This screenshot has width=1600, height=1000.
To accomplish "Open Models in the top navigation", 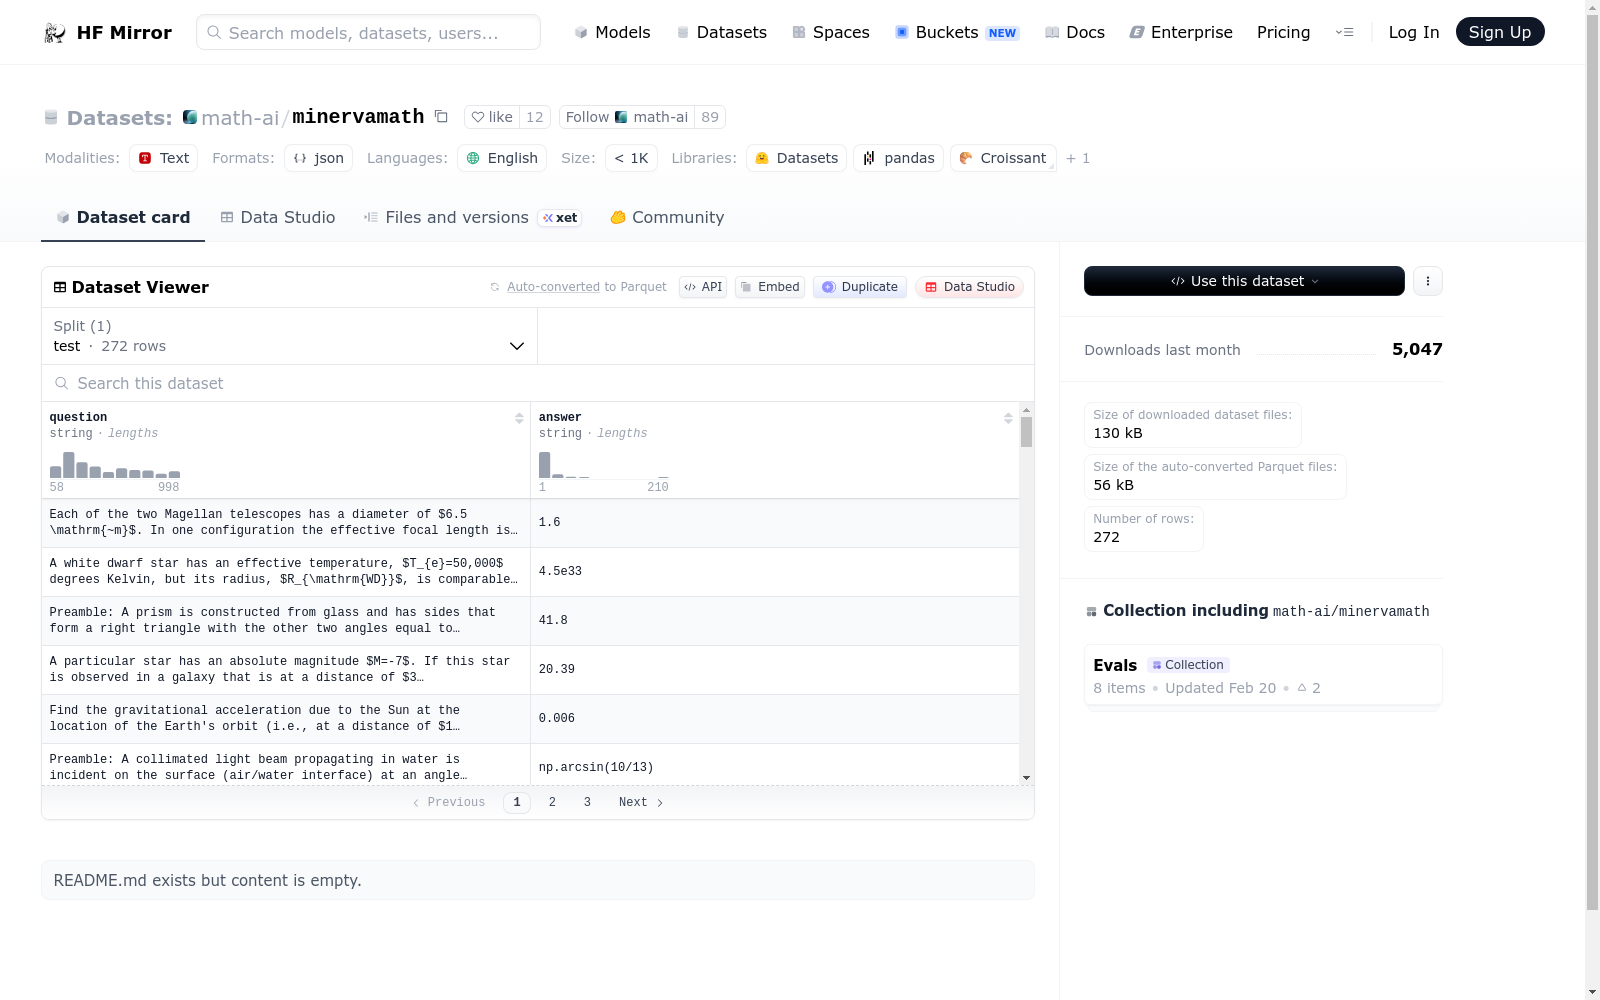I will coord(612,33).
